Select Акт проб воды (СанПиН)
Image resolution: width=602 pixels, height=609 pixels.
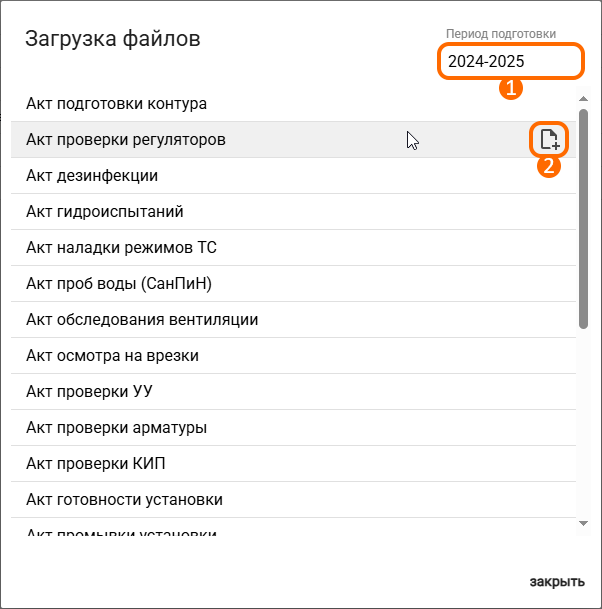[x=293, y=284]
